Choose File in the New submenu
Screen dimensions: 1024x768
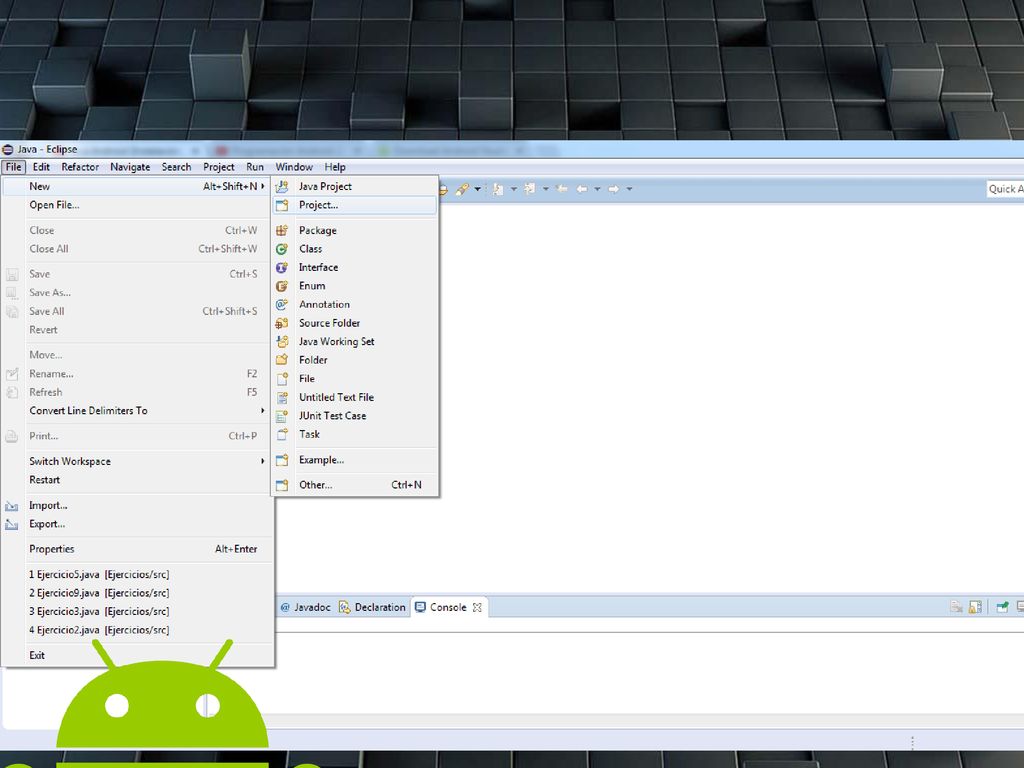(355, 379)
